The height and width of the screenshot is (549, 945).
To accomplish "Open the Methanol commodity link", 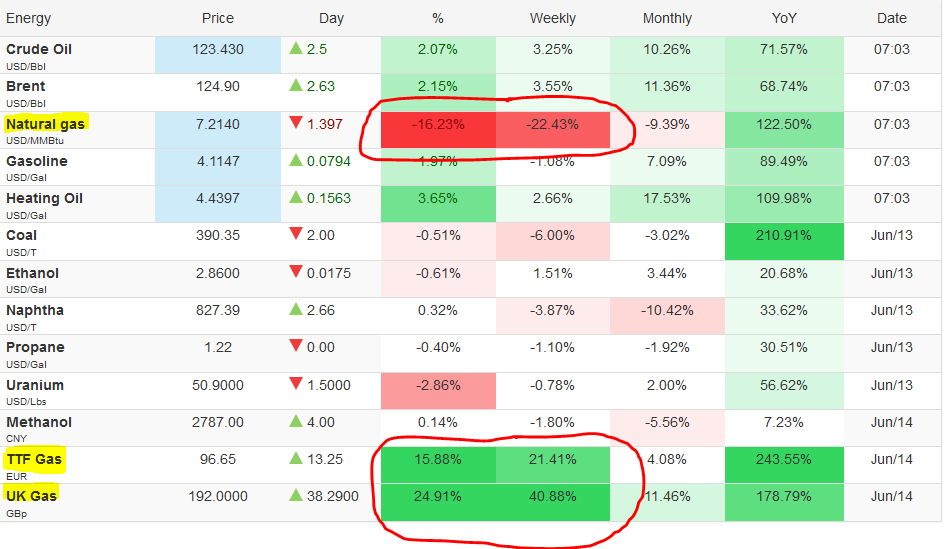I will 39,422.
